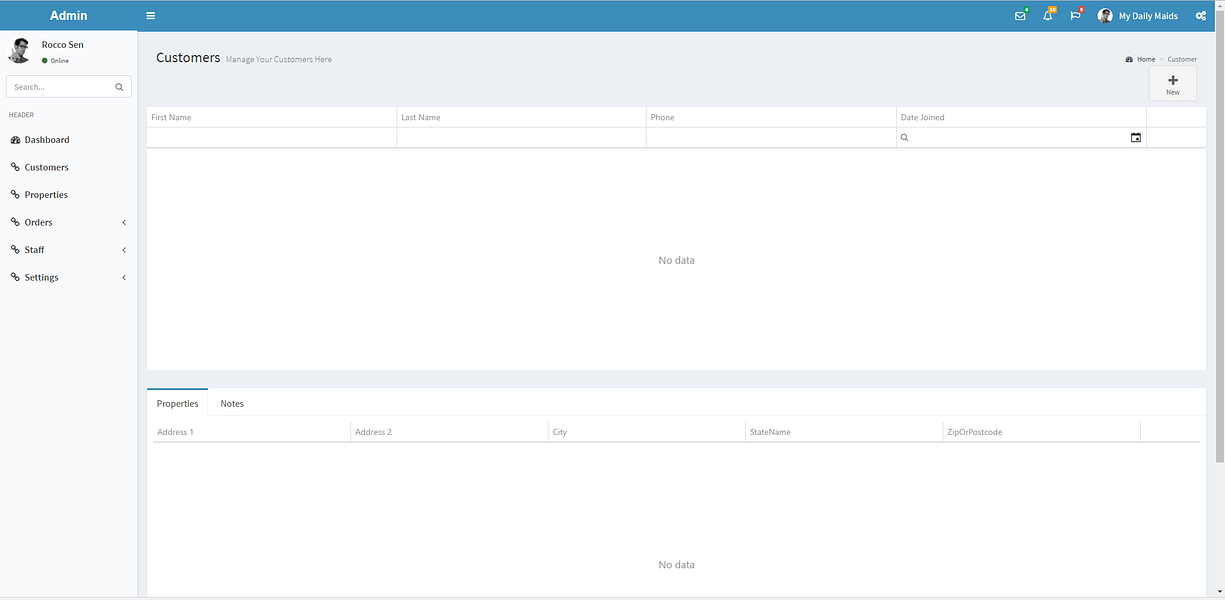Sort by StateName column header
This screenshot has height=600, width=1225.
click(x=843, y=432)
